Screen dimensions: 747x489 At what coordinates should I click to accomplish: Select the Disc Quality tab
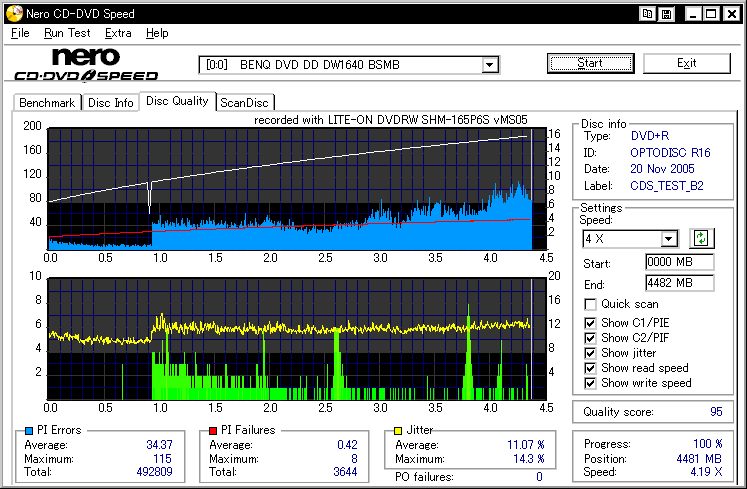click(x=177, y=101)
